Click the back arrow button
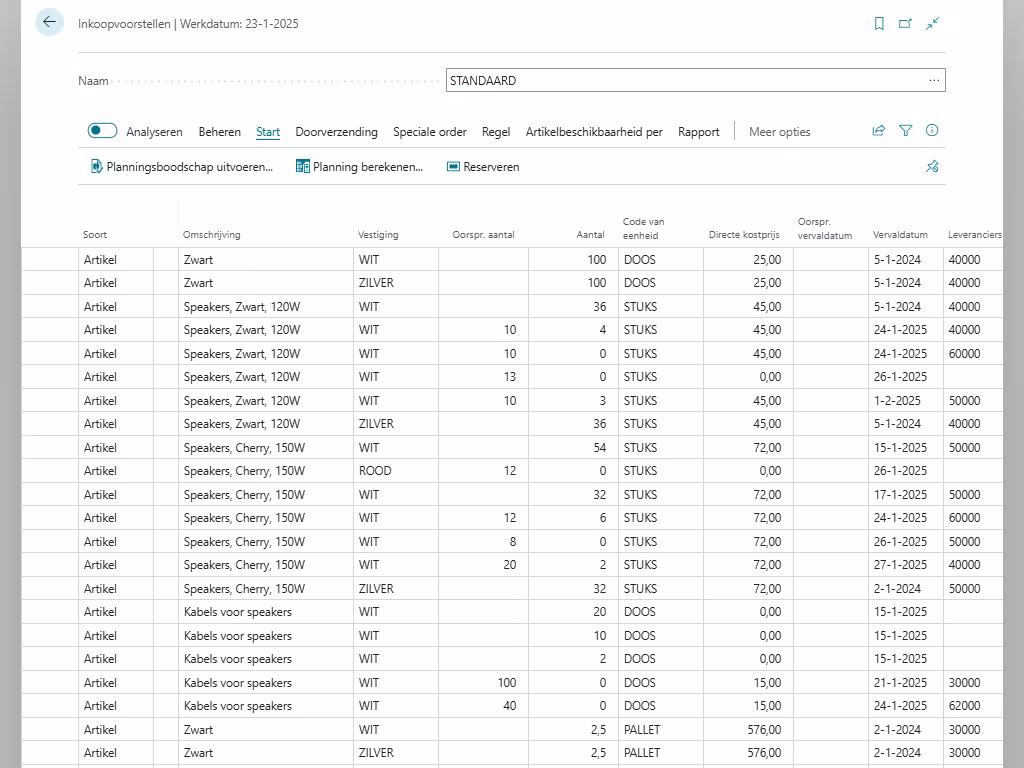 tap(49, 22)
